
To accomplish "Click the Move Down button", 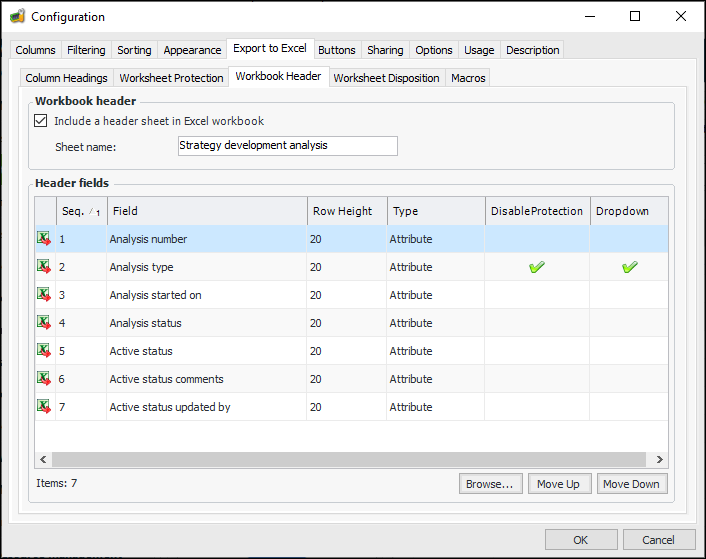I will pyautogui.click(x=631, y=484).
